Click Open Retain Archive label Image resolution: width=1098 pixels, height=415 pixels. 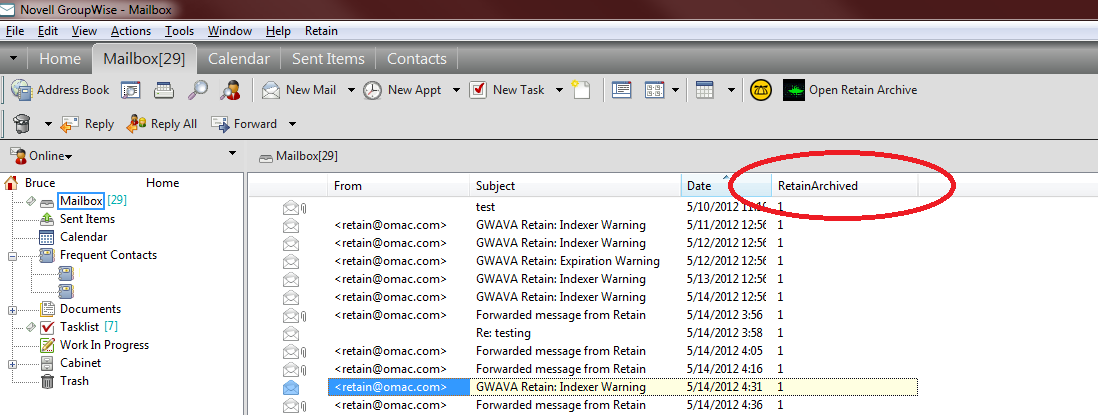(863, 90)
